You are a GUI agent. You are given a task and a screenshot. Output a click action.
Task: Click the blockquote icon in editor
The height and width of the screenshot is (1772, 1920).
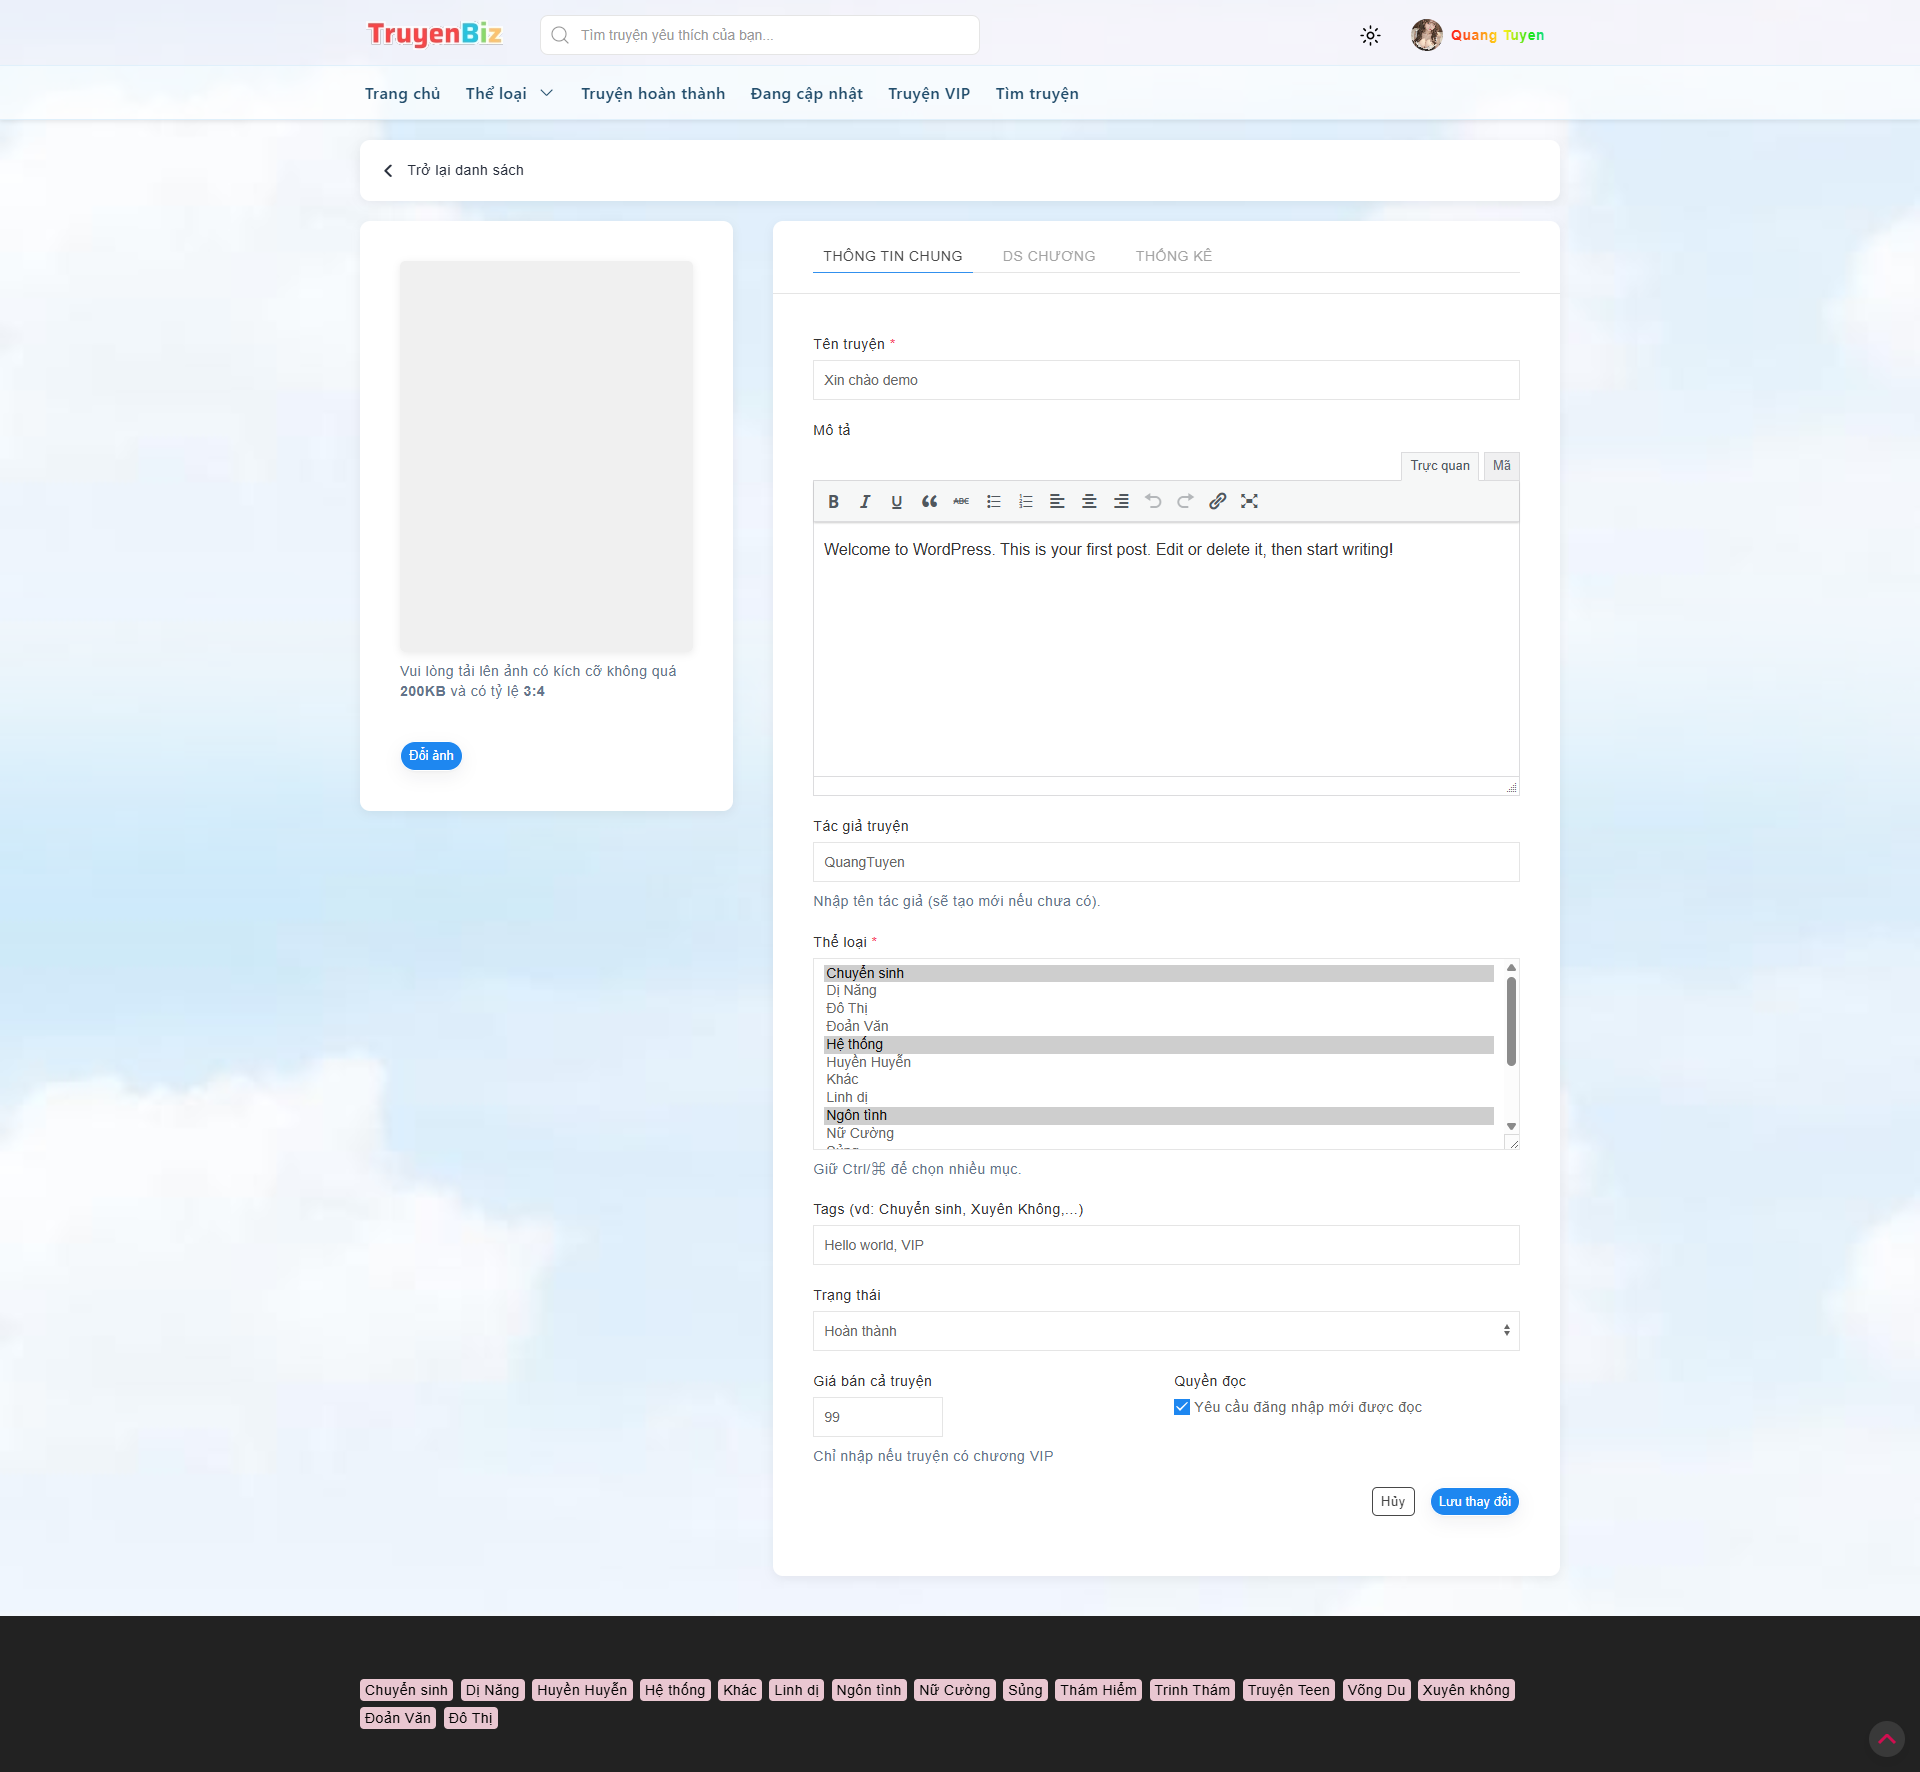coord(929,502)
